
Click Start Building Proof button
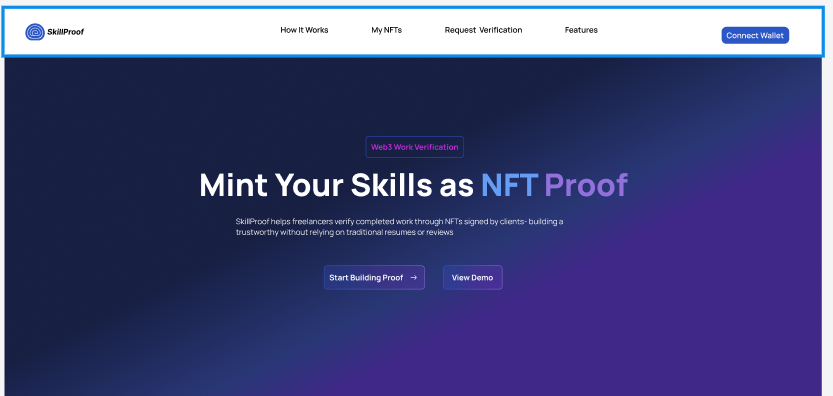(374, 277)
